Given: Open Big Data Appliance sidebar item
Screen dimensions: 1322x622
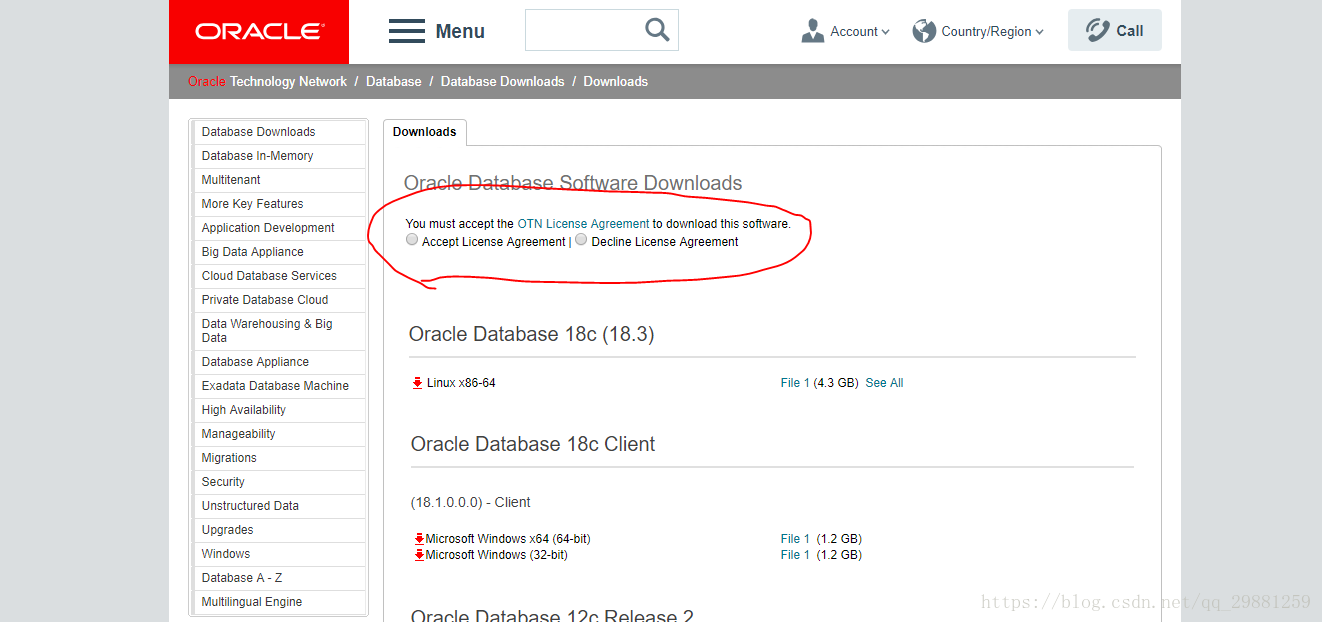Looking at the screenshot, I should (279, 252).
